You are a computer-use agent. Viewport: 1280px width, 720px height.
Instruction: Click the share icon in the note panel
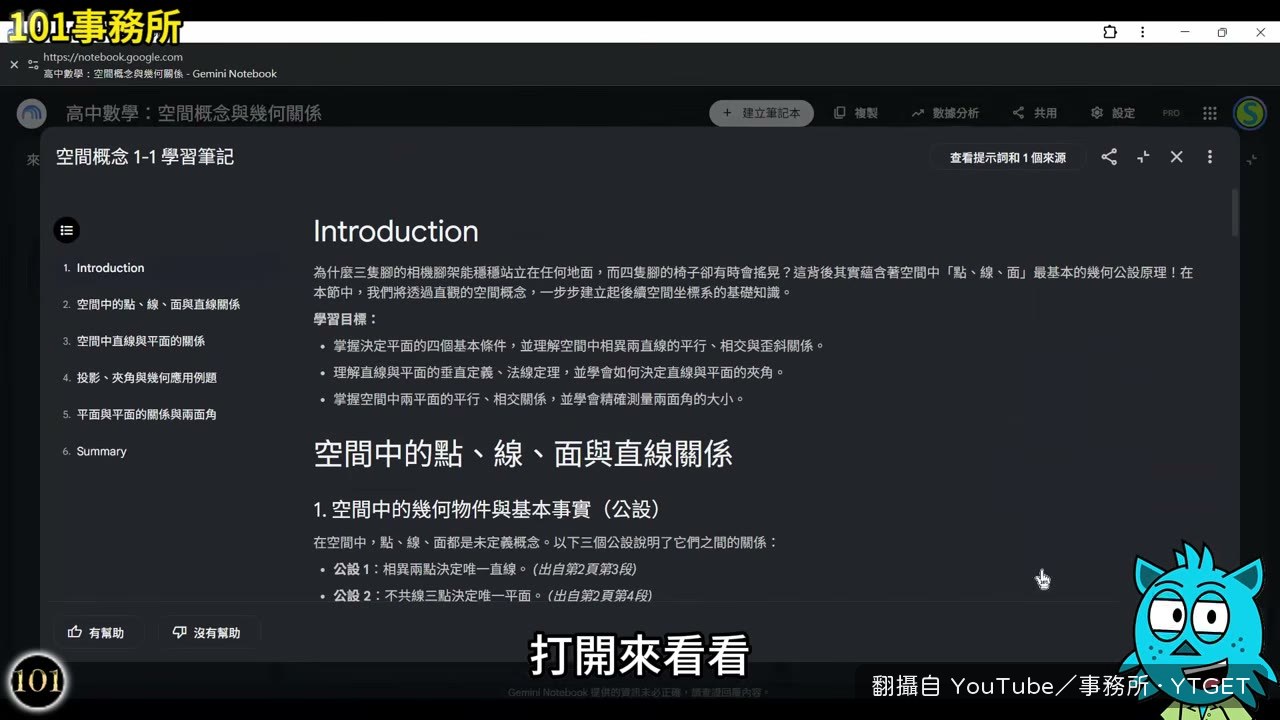point(1109,157)
